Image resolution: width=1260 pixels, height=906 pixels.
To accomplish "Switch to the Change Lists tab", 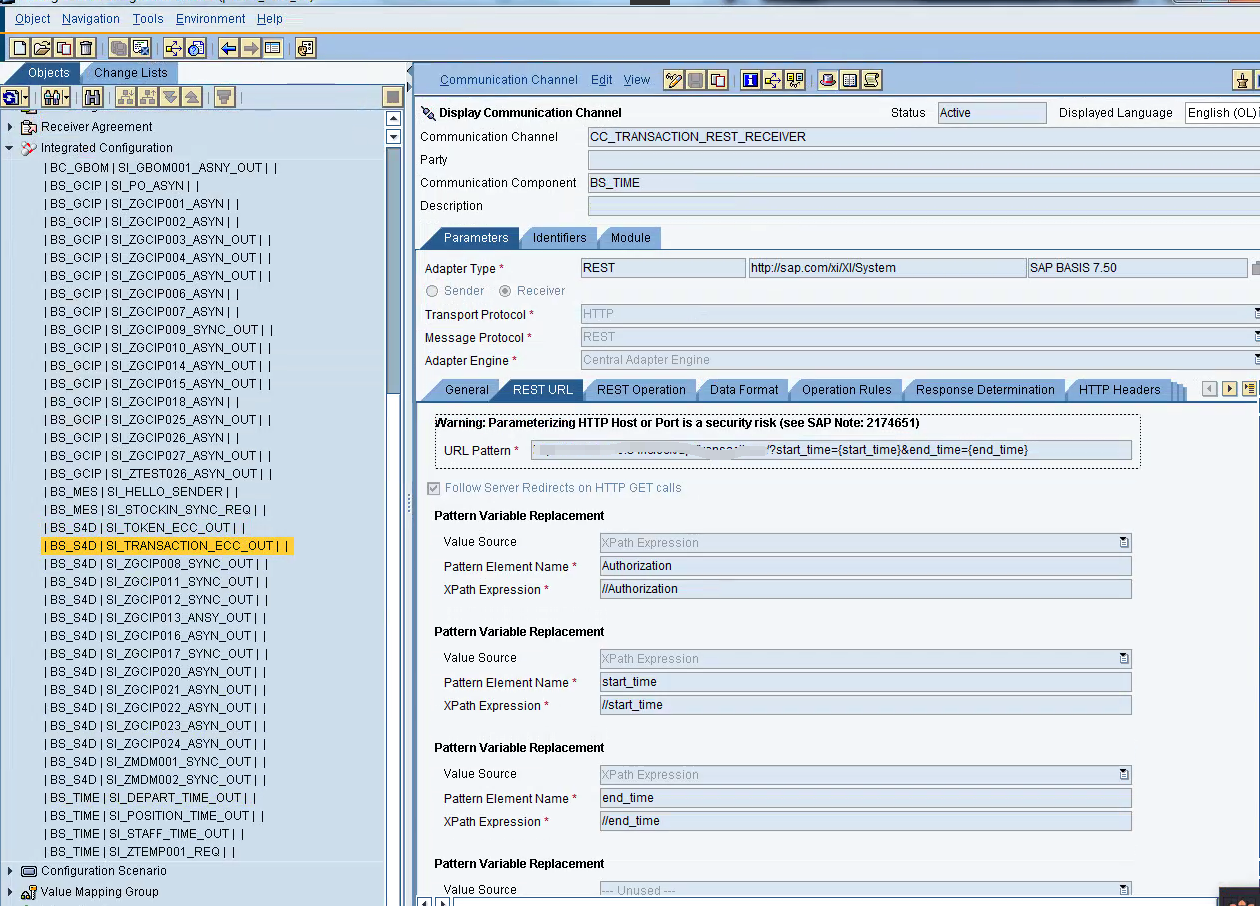I will (x=130, y=72).
